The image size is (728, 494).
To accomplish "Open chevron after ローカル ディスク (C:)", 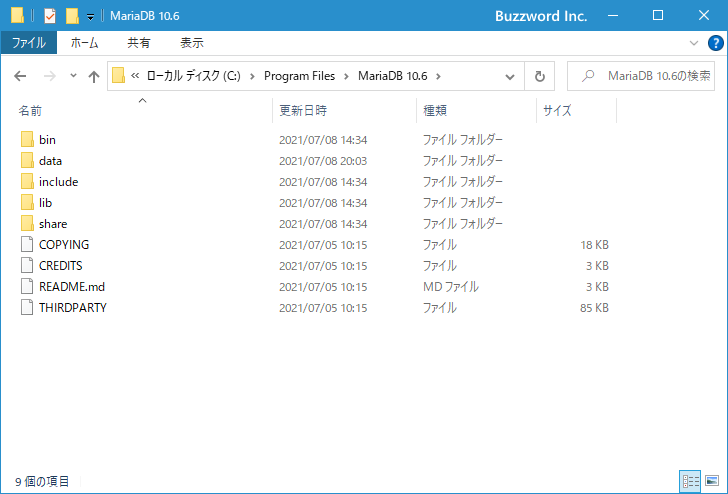I will click(x=253, y=76).
